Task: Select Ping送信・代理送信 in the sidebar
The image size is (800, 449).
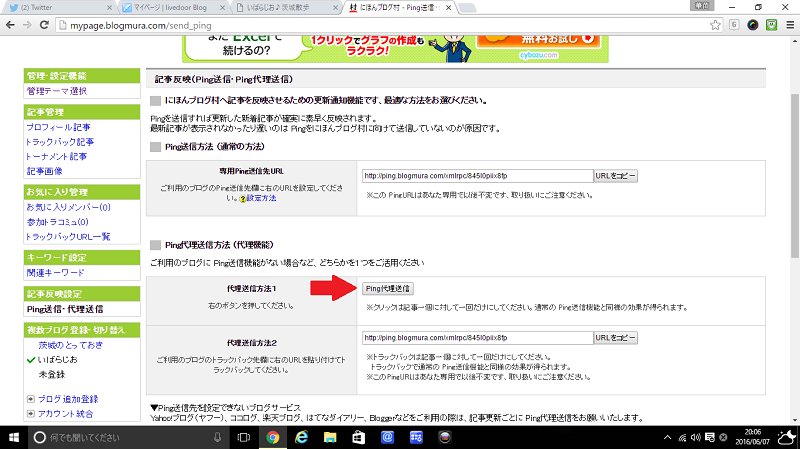Action: 65,309
